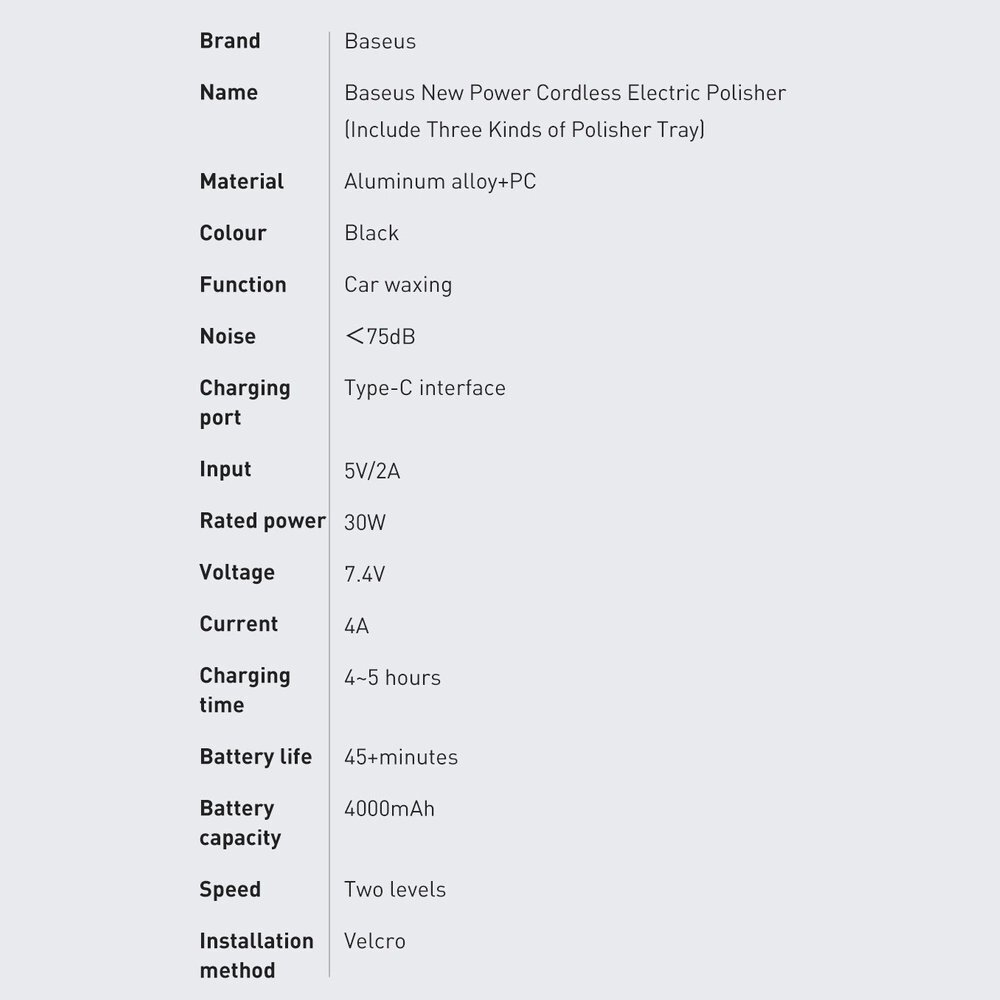Select the '4000mAh' battery capacity value

click(390, 808)
